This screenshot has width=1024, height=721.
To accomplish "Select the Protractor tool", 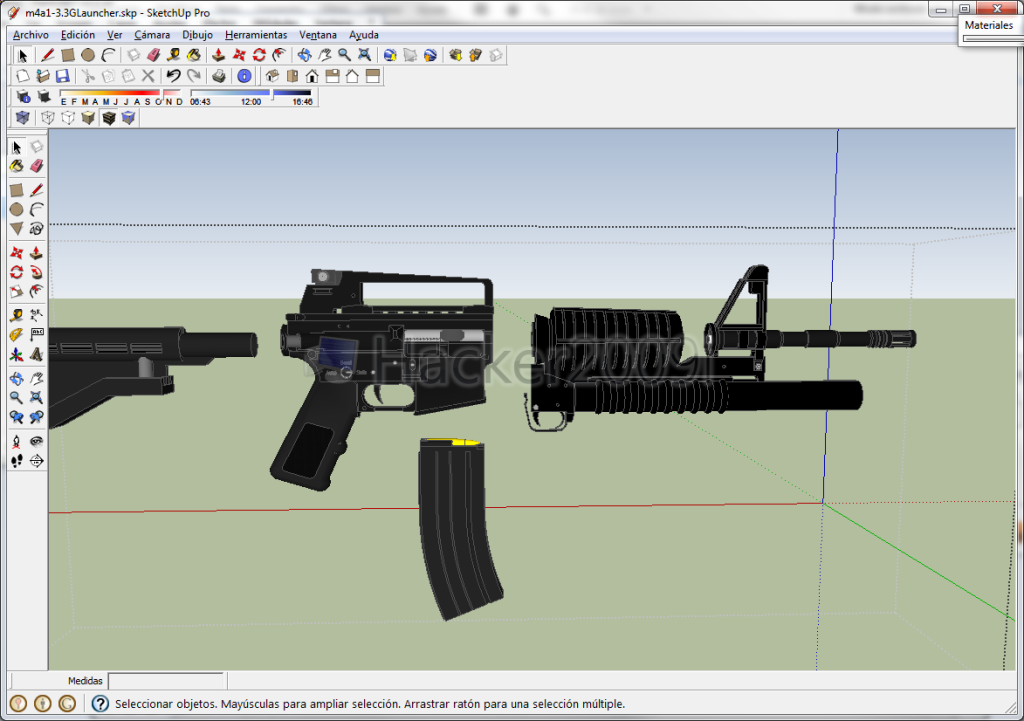I will (x=17, y=335).
